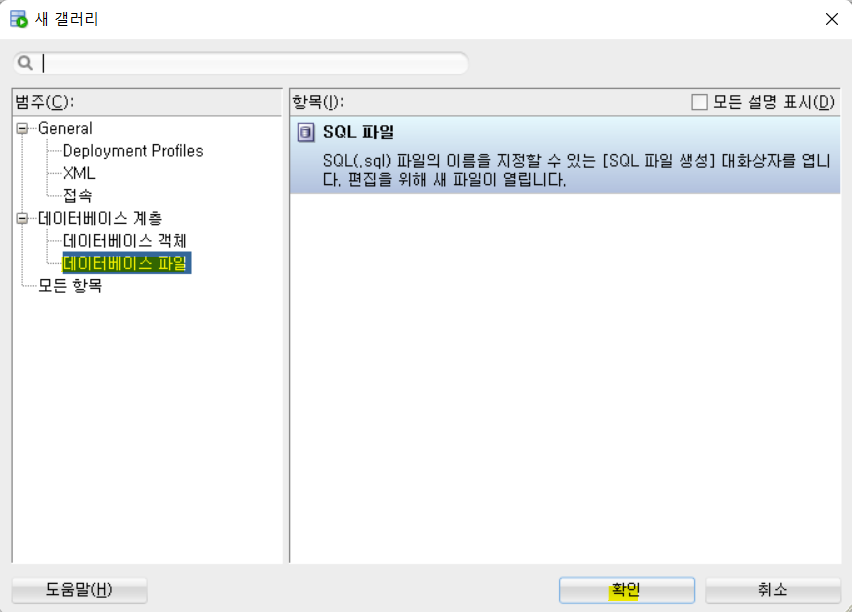The width and height of the screenshot is (852, 612).
Task: Collapse the General category node
Action: point(22,129)
